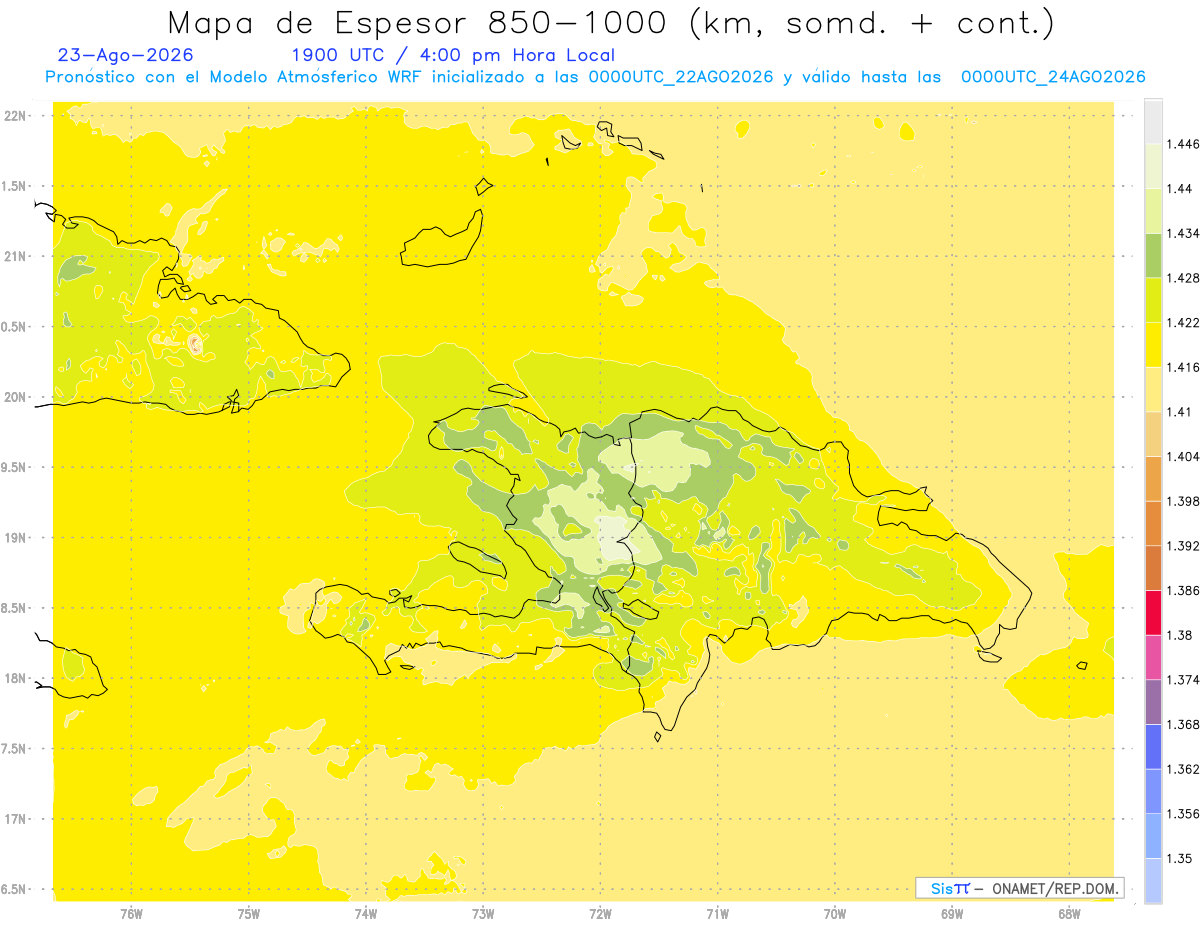Click the red legend swatch above 1.38

pyautogui.click(x=1153, y=612)
